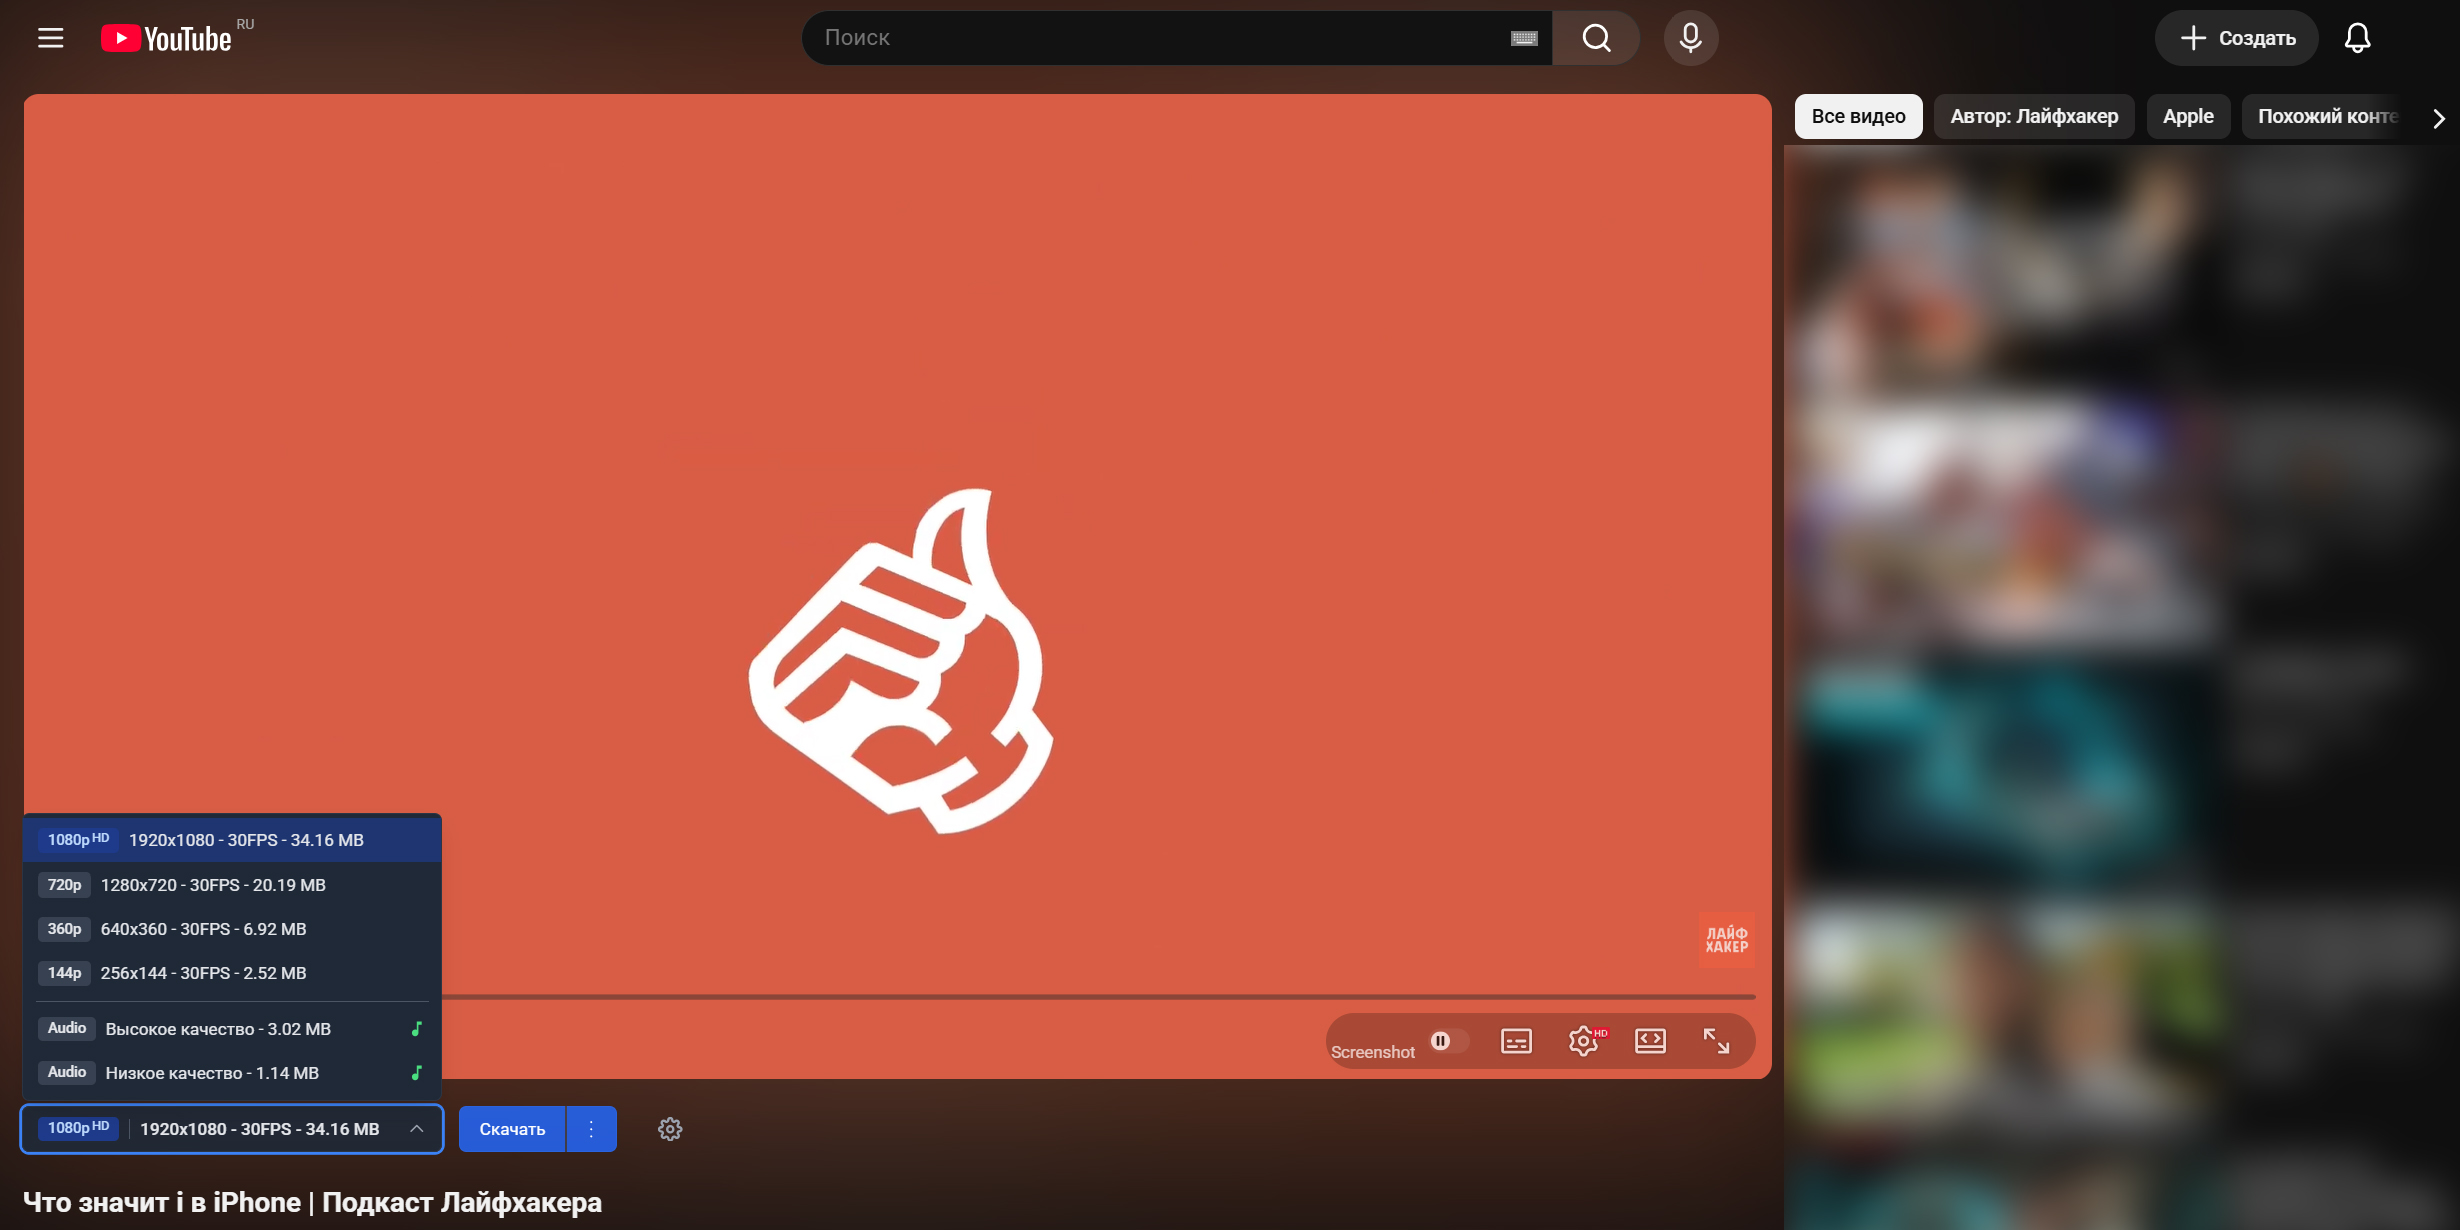The image size is (2460, 1230).
Task: Choose Audio Низкое качество 1.14 MB
Action: tap(232, 1073)
